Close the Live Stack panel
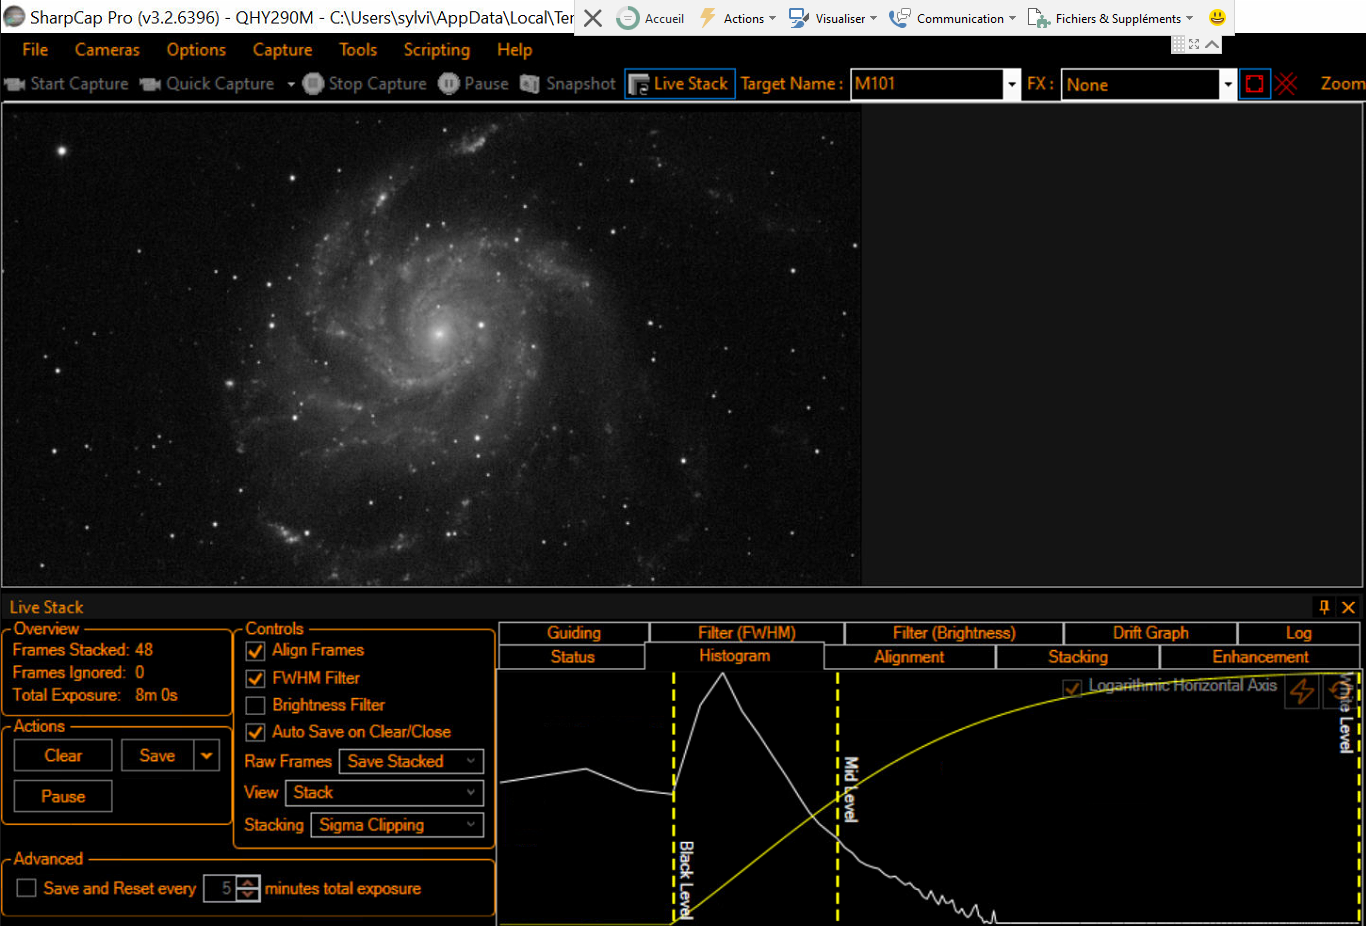Screen dimensions: 1366x926 (x=1348, y=607)
